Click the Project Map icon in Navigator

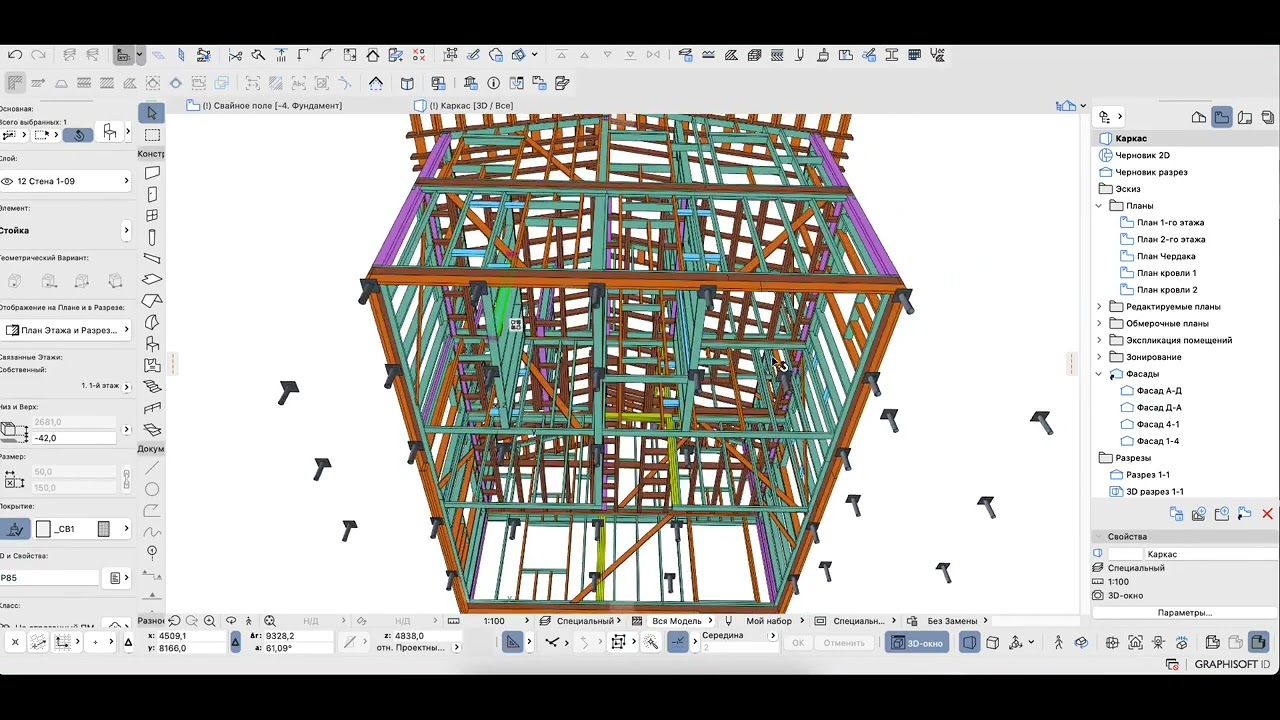click(1198, 117)
